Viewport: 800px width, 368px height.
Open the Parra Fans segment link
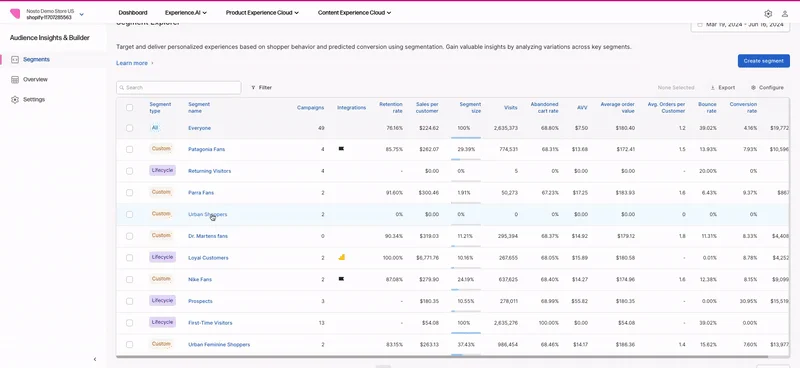(201, 193)
